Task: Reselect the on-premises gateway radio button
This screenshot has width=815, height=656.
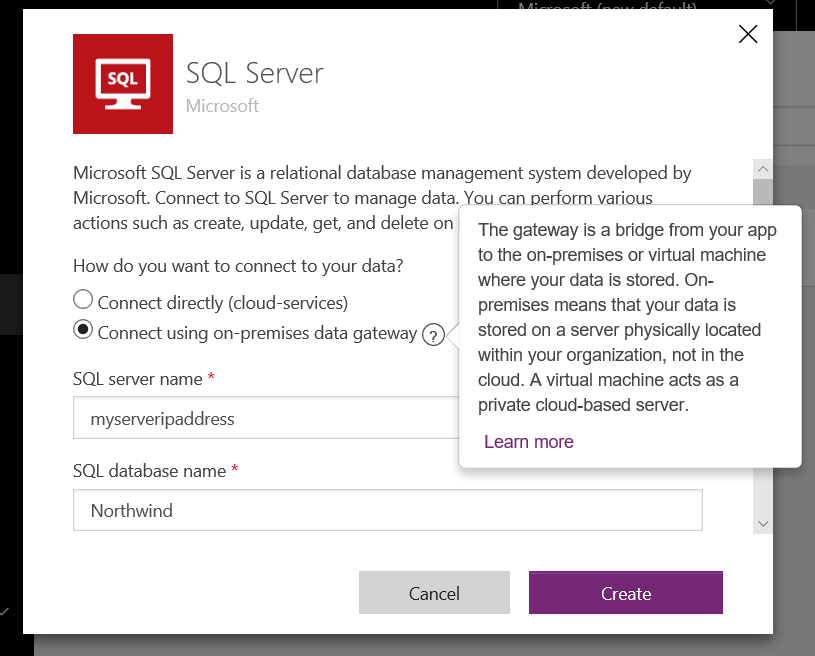Action: 82,329
